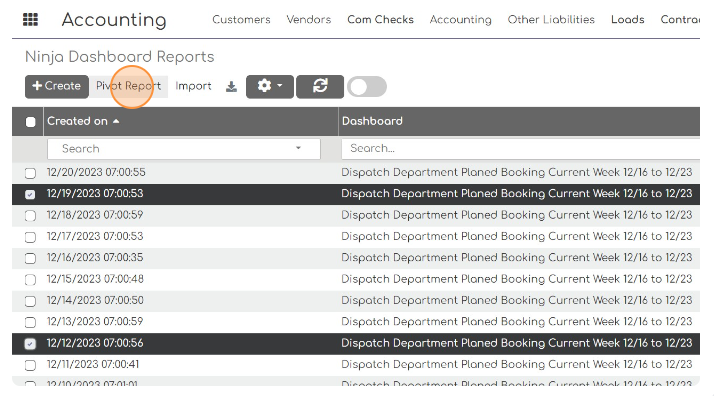Click the Dashboard search input field
This screenshot has height=396, width=714.
[520, 148]
